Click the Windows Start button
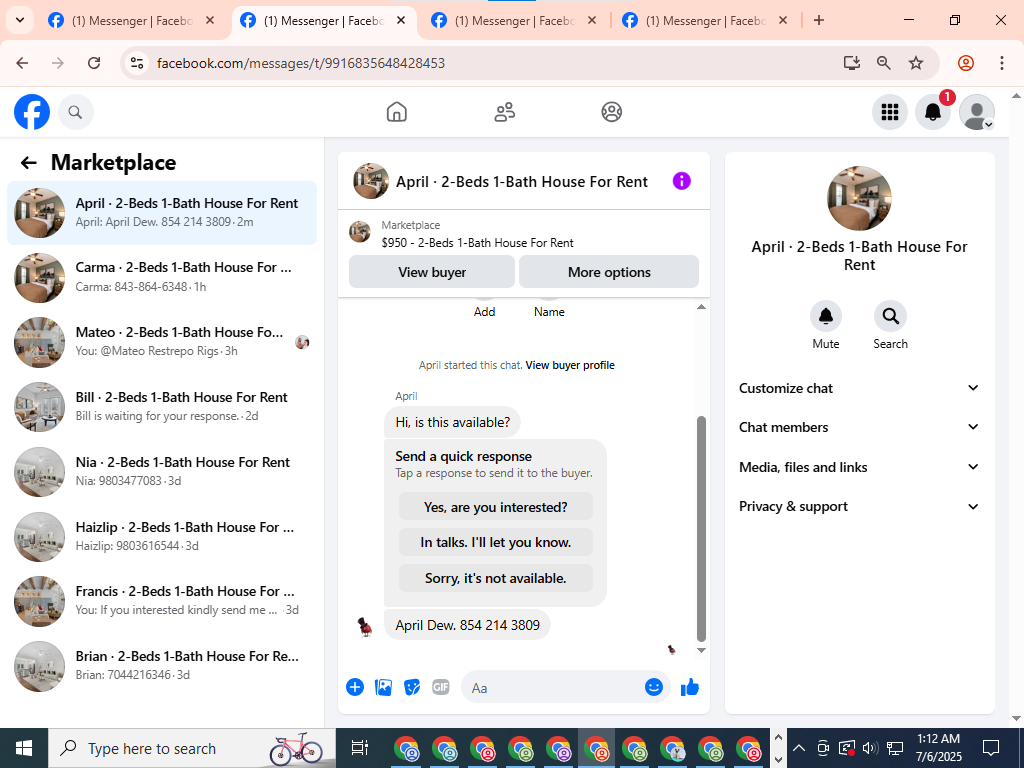The image size is (1024, 768). pyautogui.click(x=24, y=748)
